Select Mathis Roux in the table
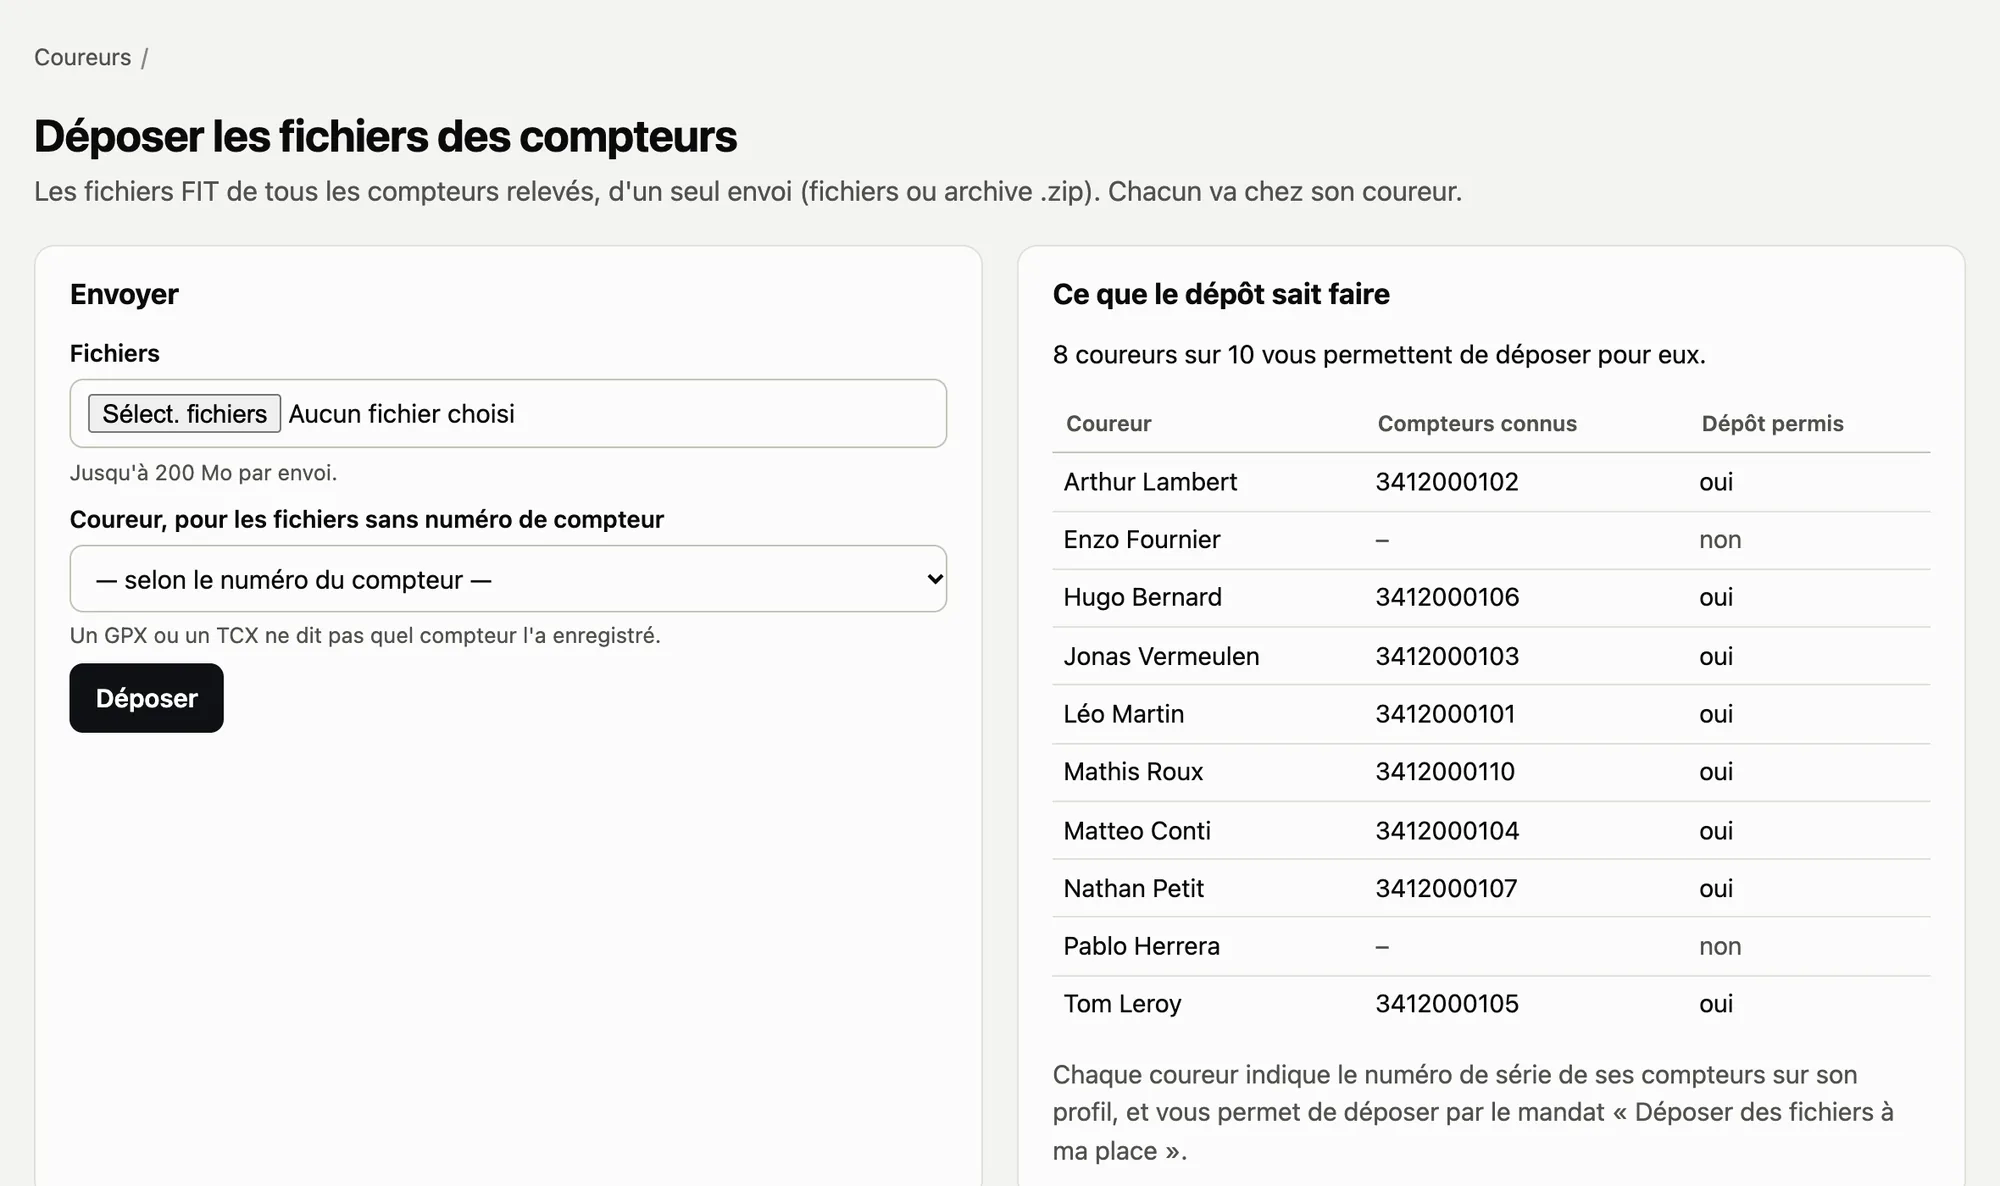 click(x=1133, y=772)
